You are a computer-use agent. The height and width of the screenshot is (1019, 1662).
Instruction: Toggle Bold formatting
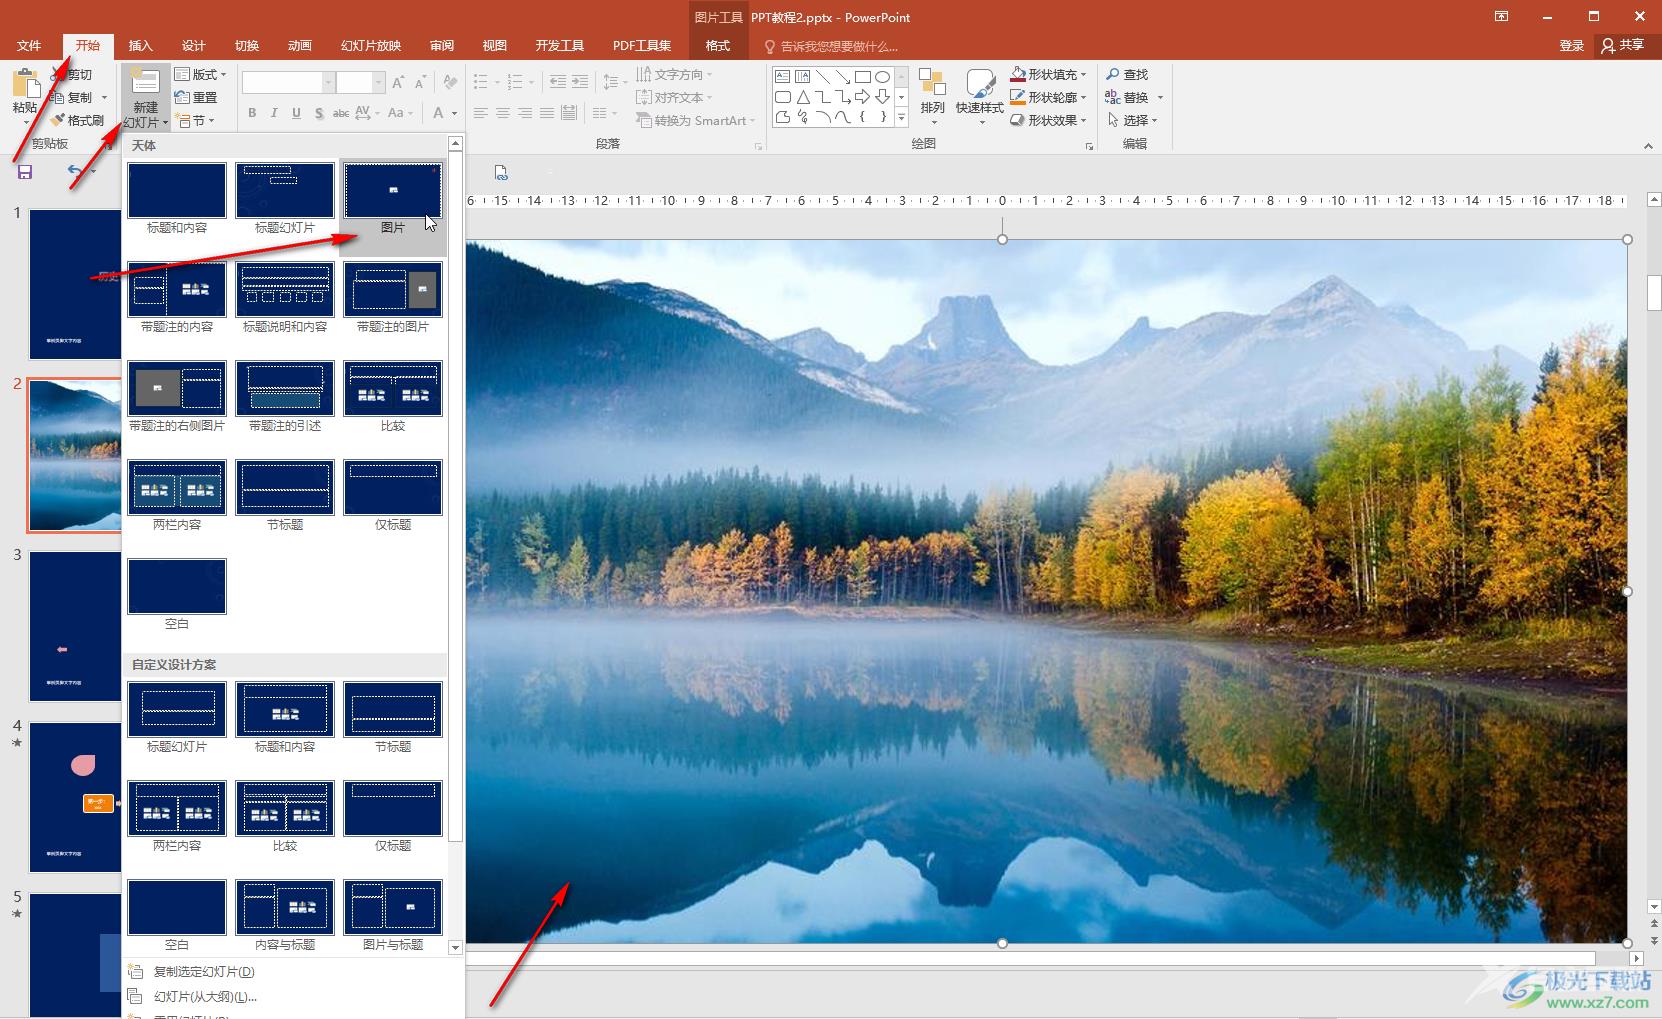point(252,113)
